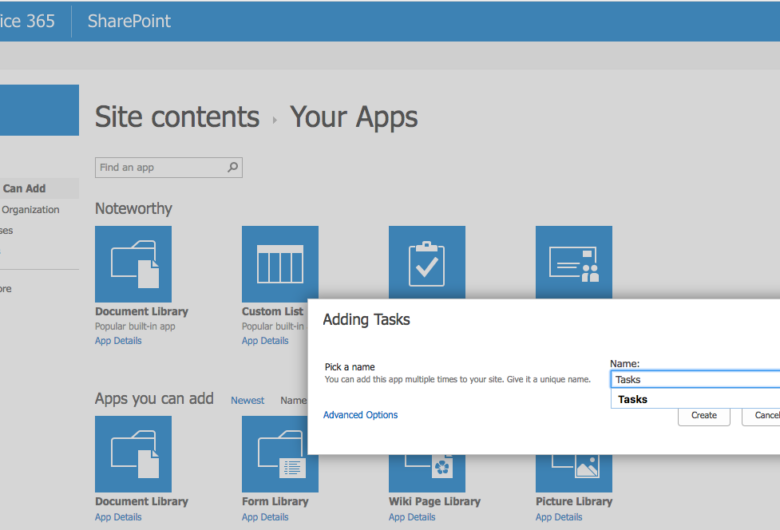This screenshot has width=780, height=530.
Task: Open Advanced Options link
Action: pyautogui.click(x=360, y=415)
